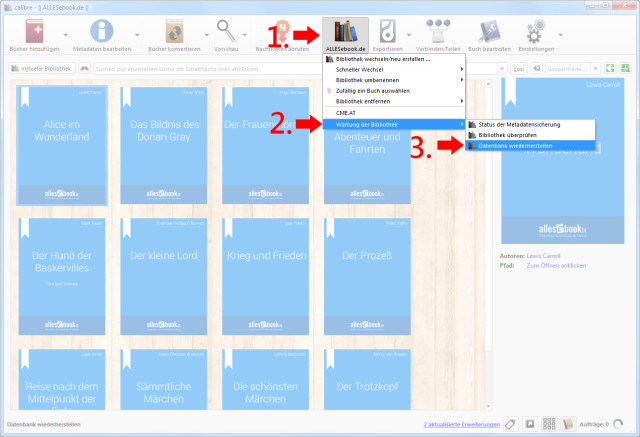Select Reise nach dem Mittelpunkt der Erde cover
This screenshot has width=640, height=437.
62,379
